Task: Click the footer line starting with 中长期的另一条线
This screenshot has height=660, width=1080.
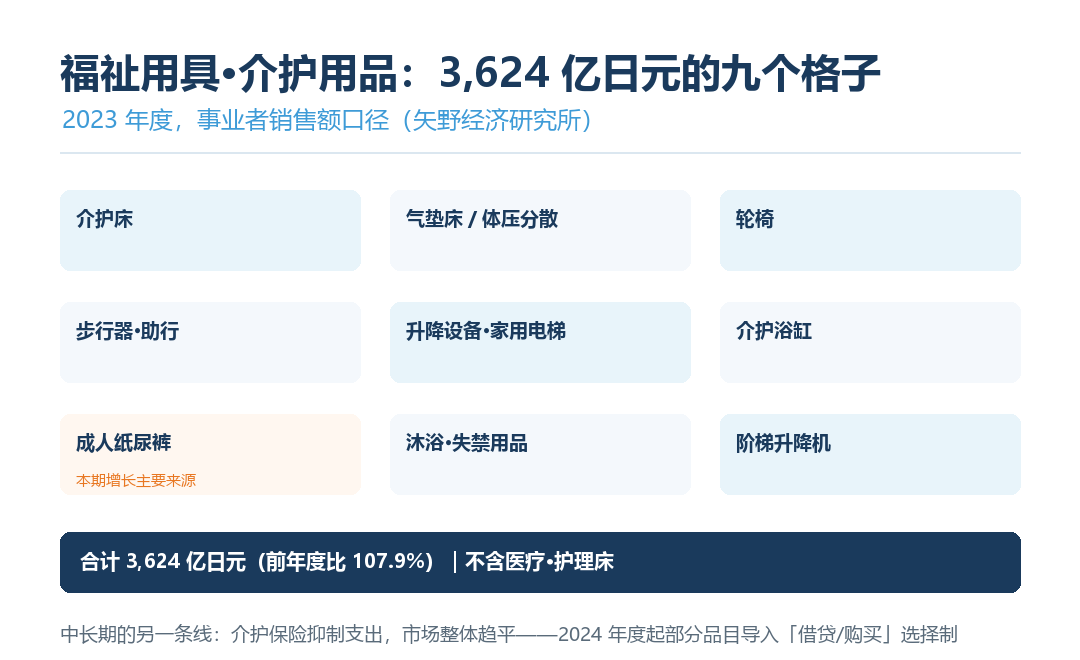Action: pos(509,634)
